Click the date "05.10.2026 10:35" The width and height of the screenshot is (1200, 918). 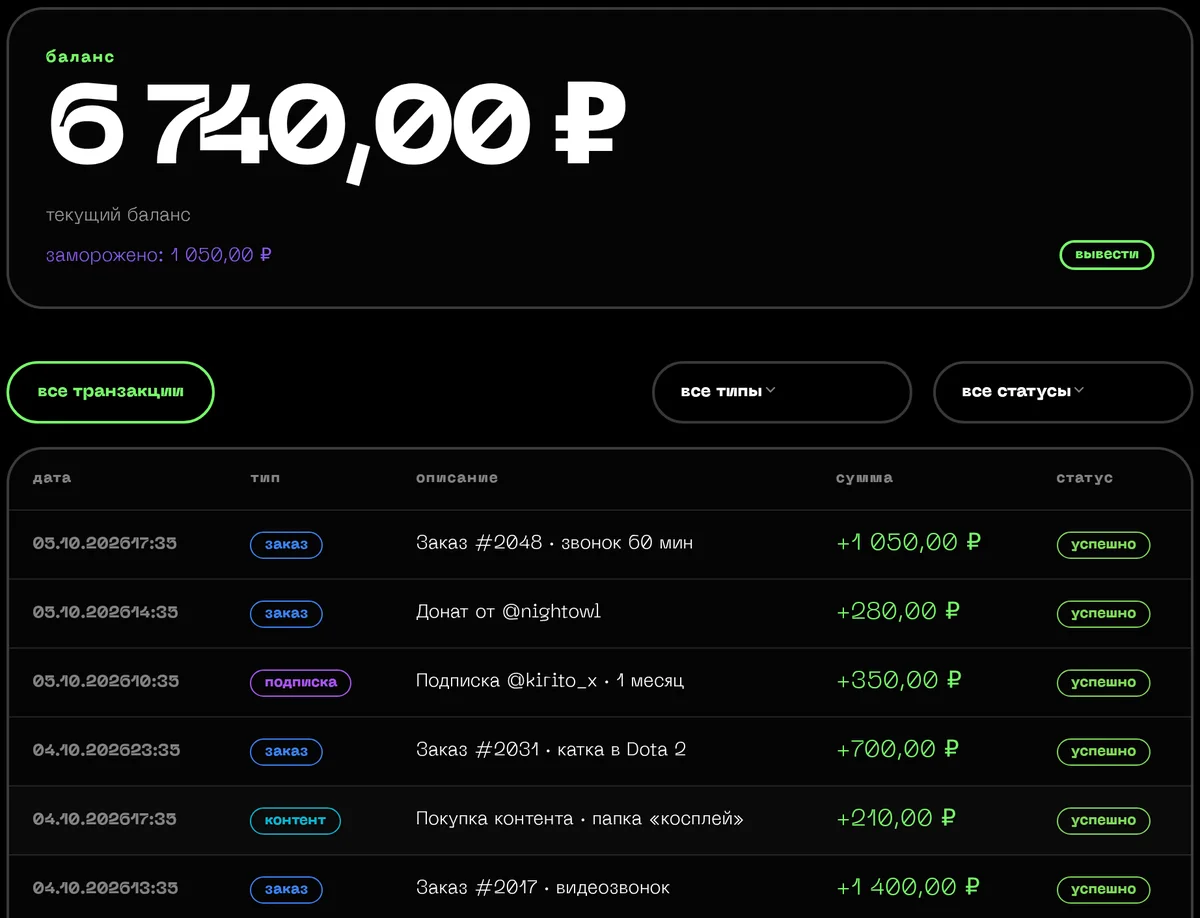point(106,682)
